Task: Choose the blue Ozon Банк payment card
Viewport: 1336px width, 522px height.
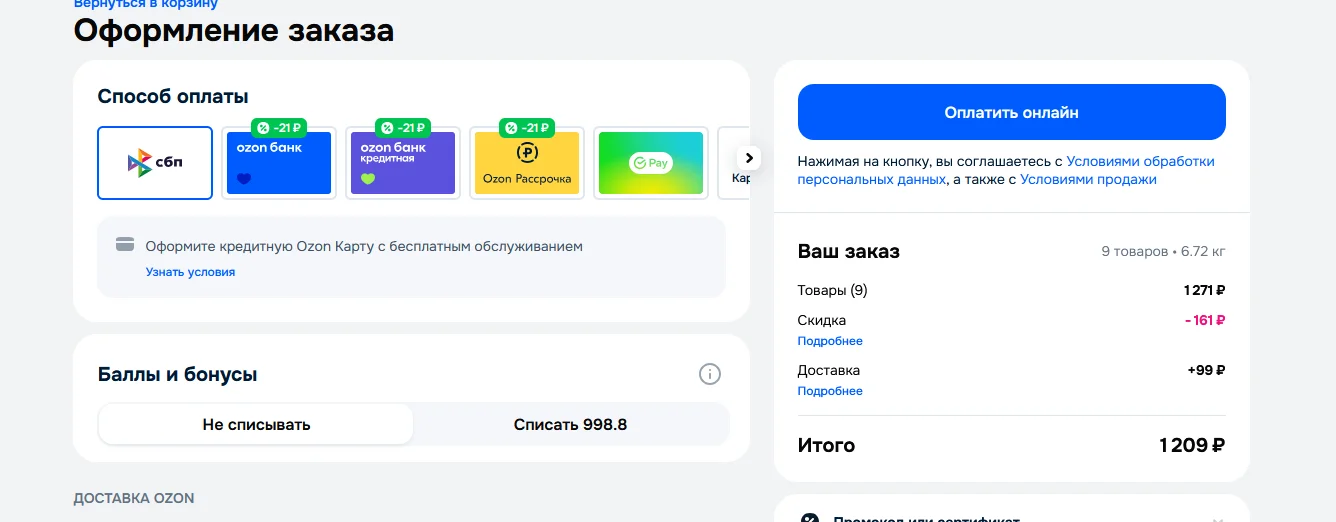Action: coord(279,163)
